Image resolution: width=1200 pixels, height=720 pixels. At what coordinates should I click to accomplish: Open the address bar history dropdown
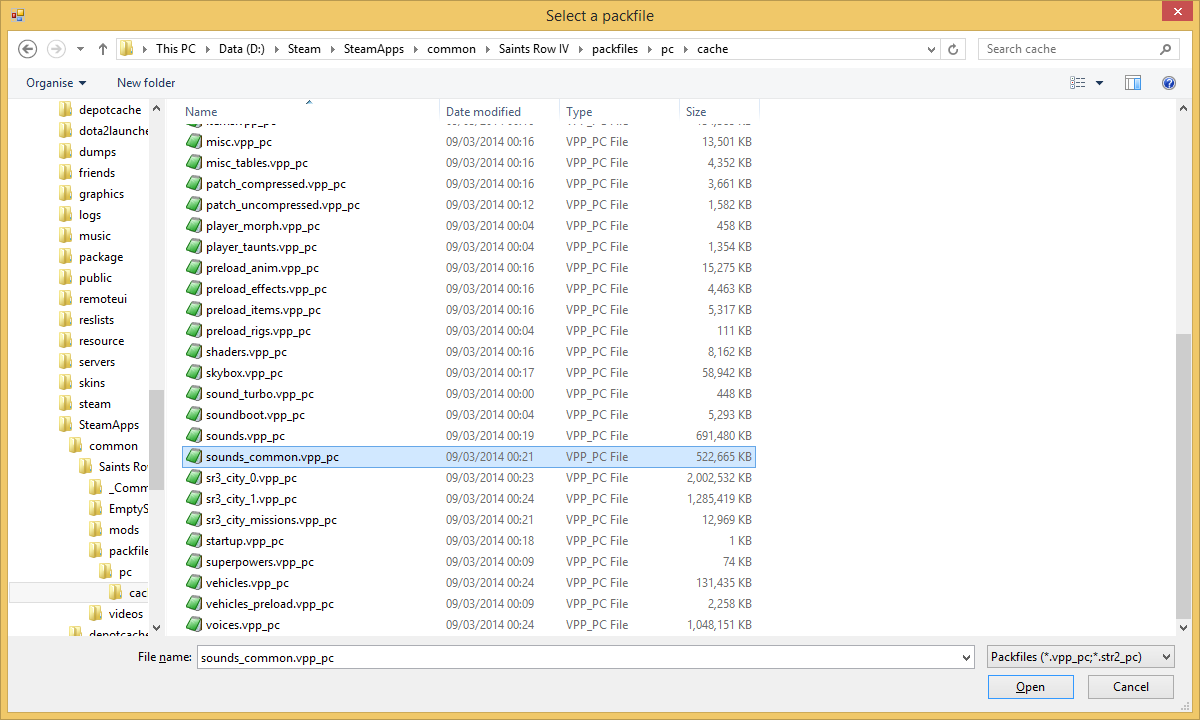tap(930, 49)
